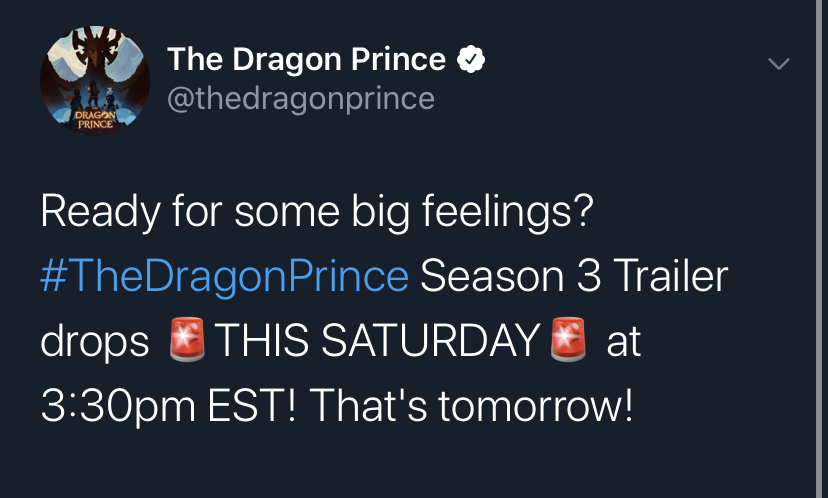Click the @thedragonprince handle
The height and width of the screenshot is (498, 828).
click(301, 99)
